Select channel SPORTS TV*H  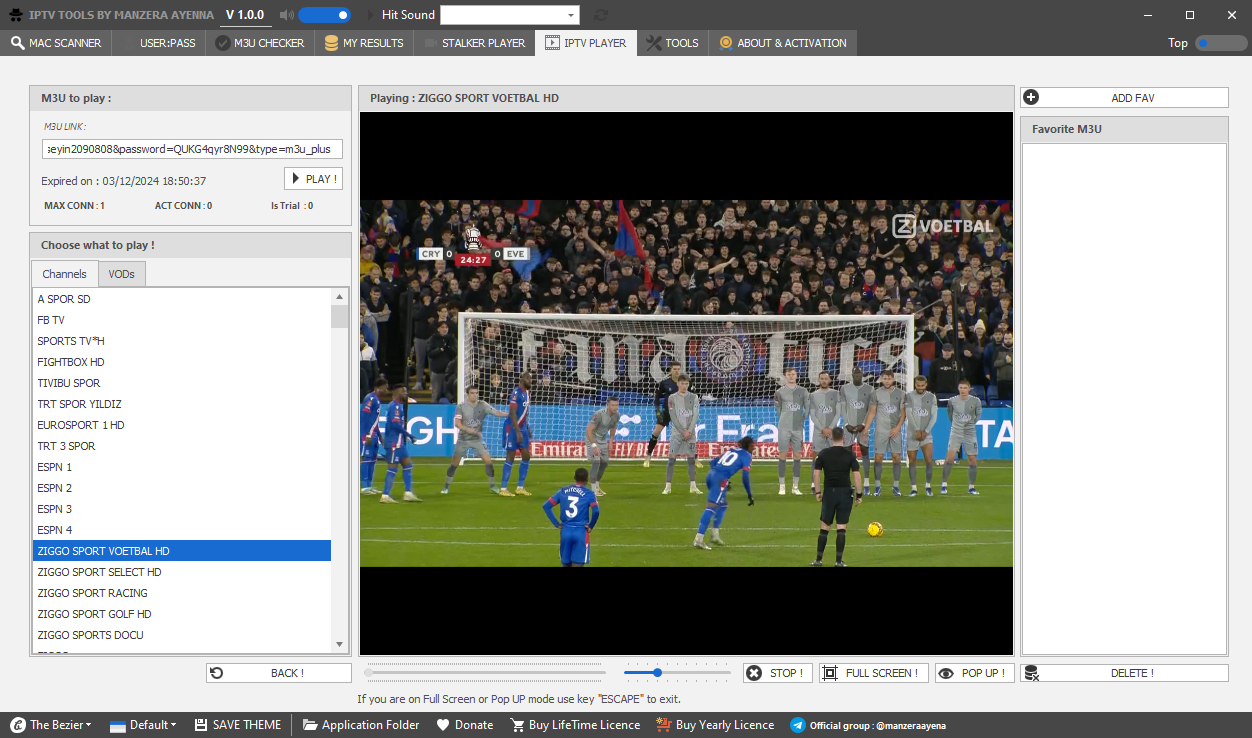pyautogui.click(x=182, y=341)
